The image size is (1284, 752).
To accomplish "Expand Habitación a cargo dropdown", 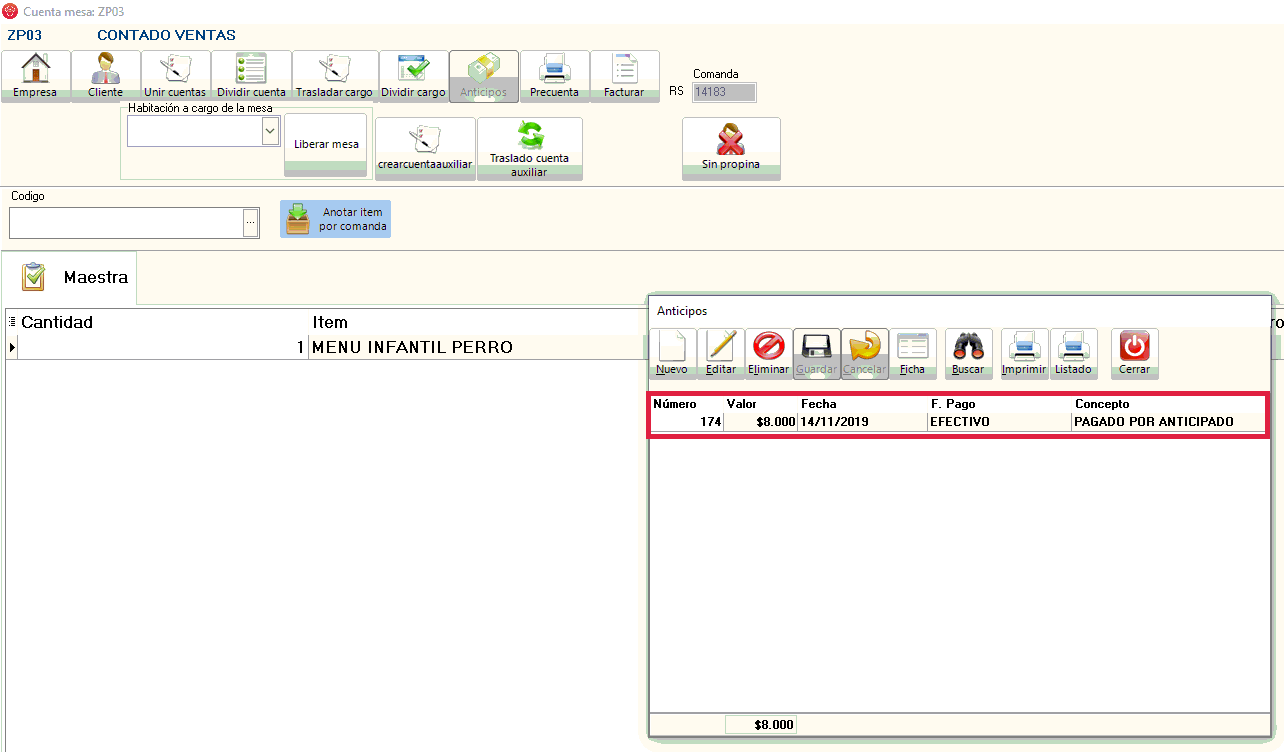I will coord(269,131).
